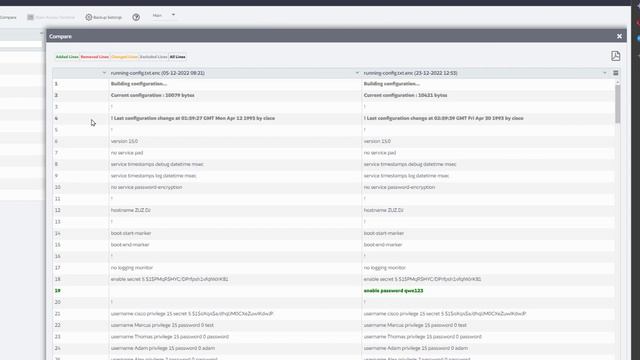Click the vertical scrollbar thumb in Compare

coord(617,104)
